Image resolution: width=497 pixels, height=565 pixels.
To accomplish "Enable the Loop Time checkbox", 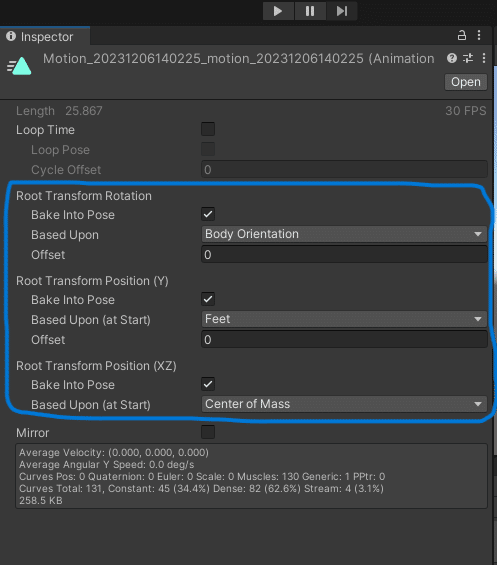I will point(208,129).
